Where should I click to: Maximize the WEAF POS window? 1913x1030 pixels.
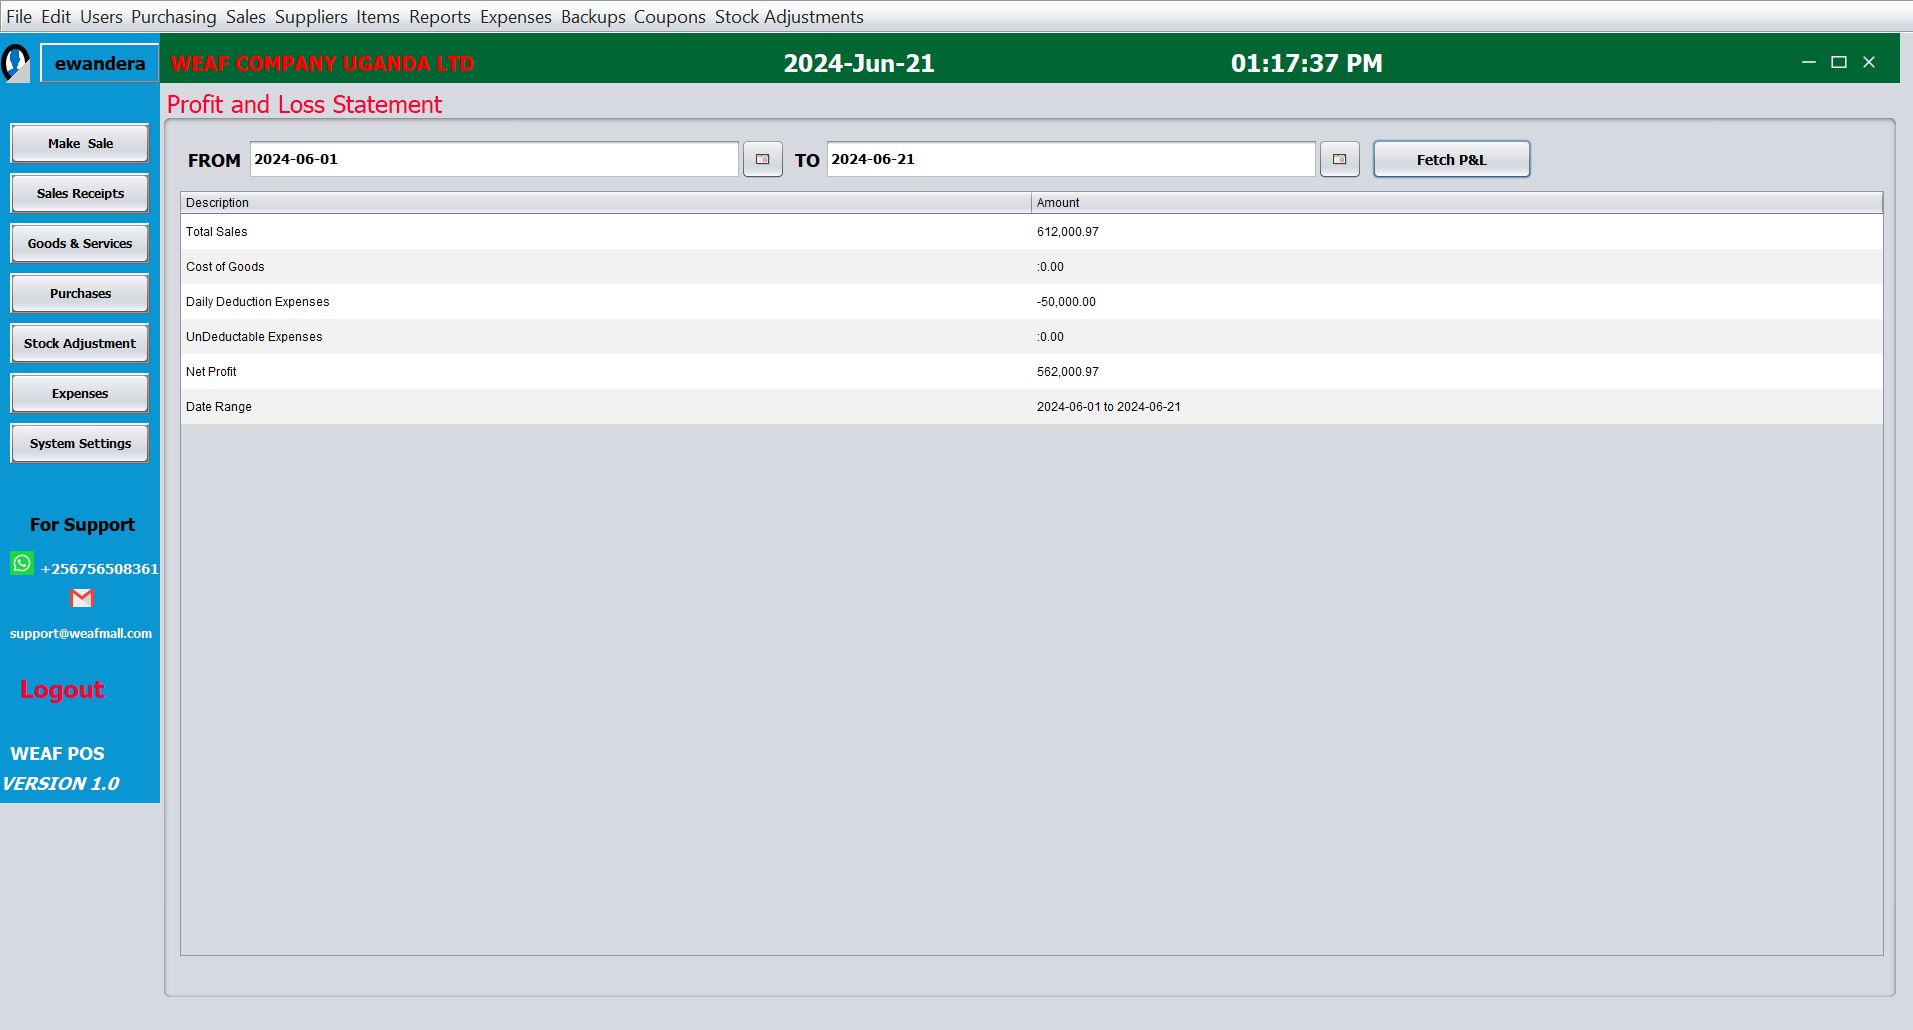coord(1838,62)
